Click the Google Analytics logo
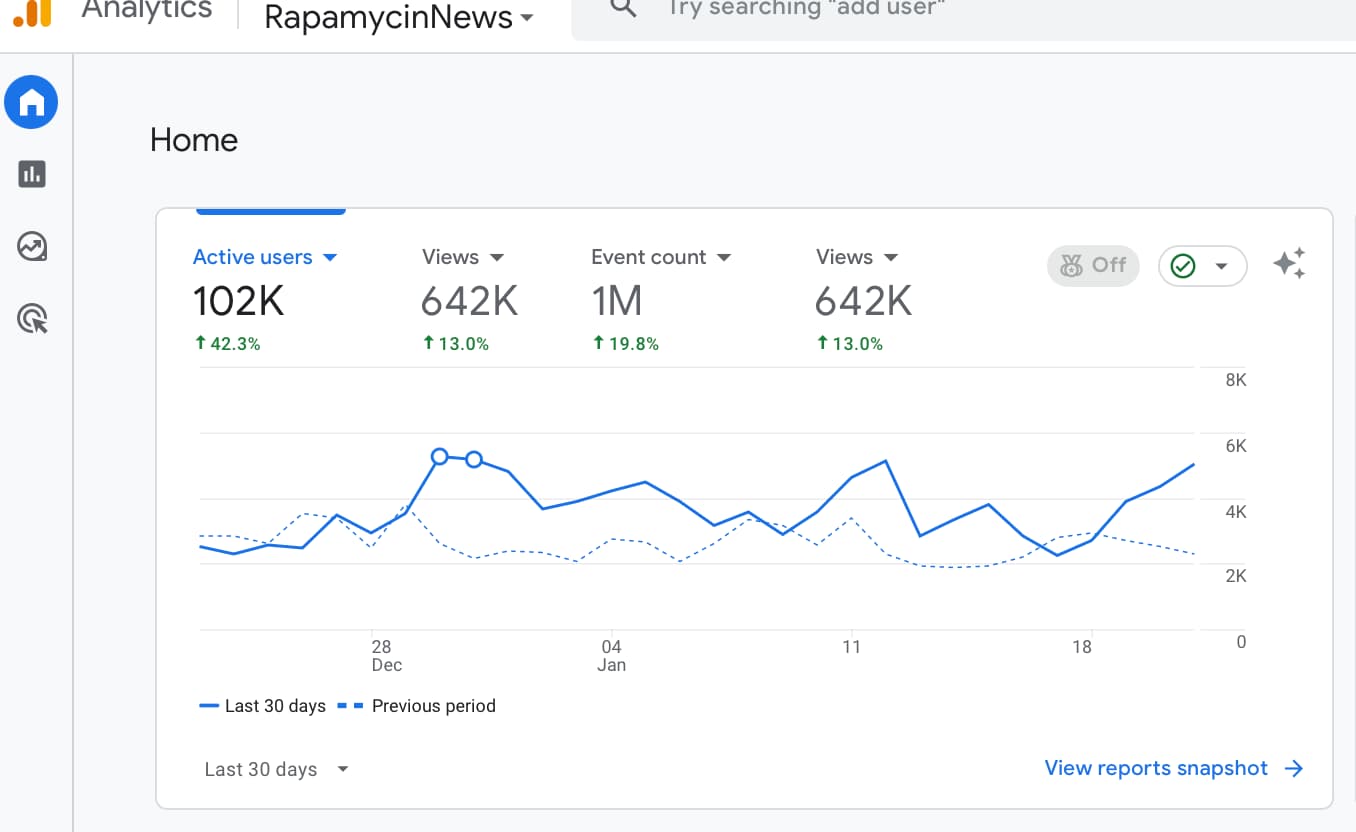 (32, 12)
